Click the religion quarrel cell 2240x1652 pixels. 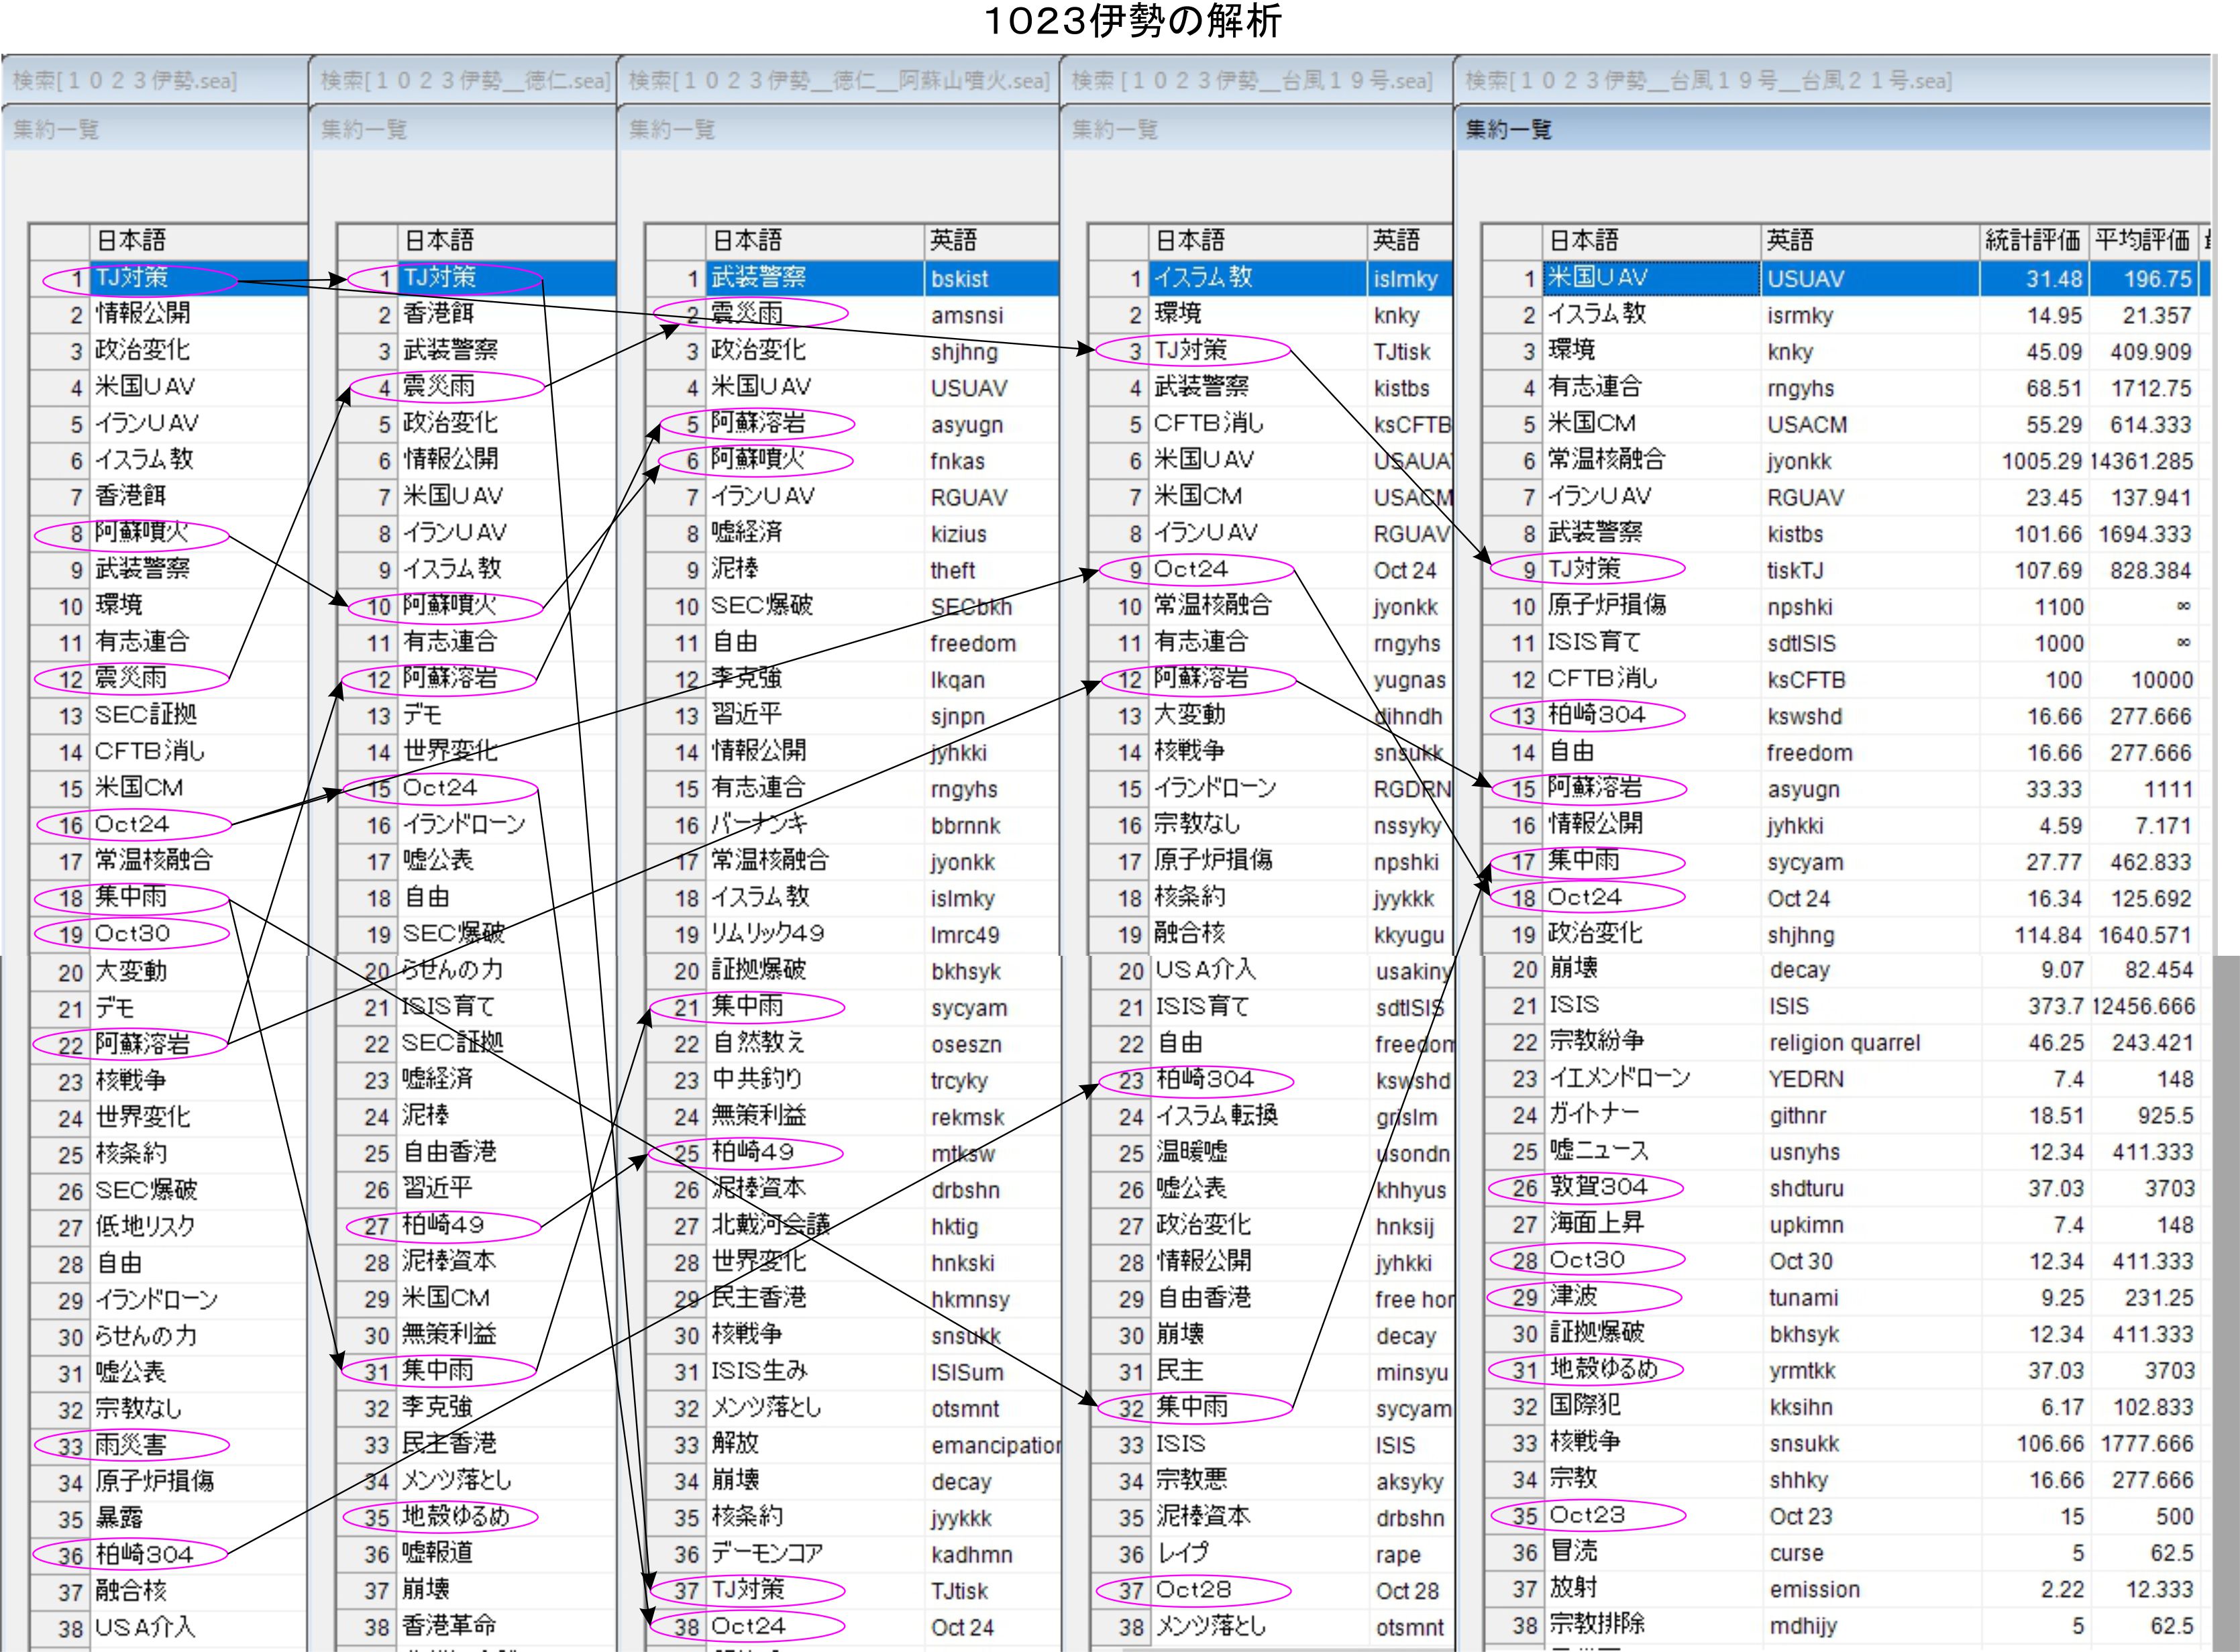[1844, 1043]
